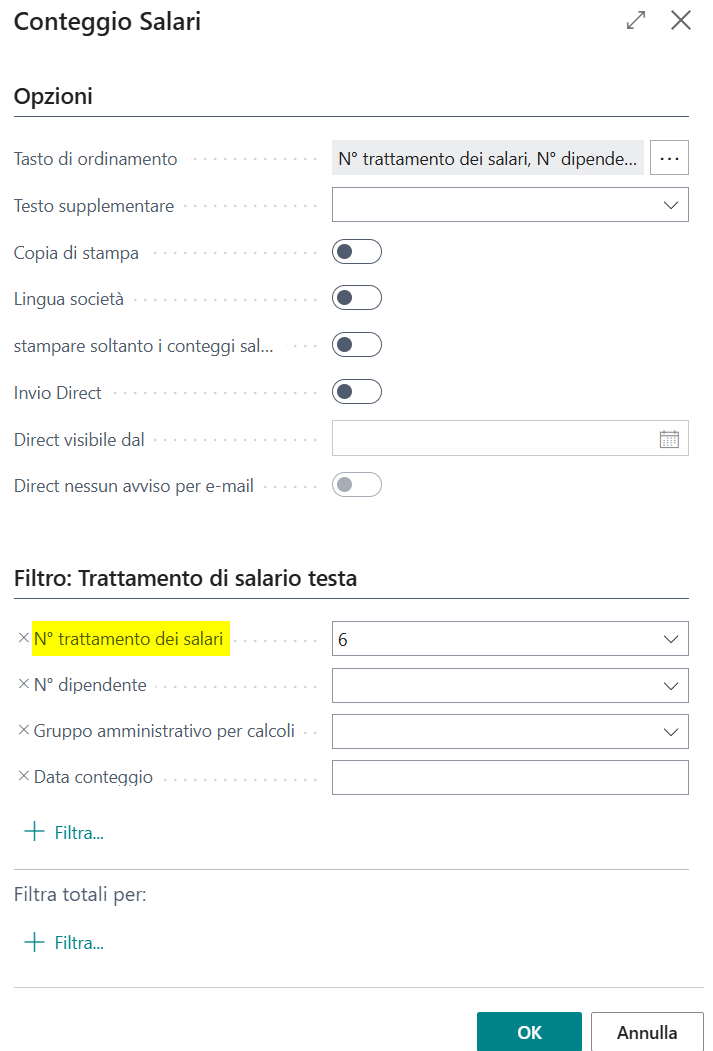Add a filter under Filtra totali per

[x=64, y=942]
